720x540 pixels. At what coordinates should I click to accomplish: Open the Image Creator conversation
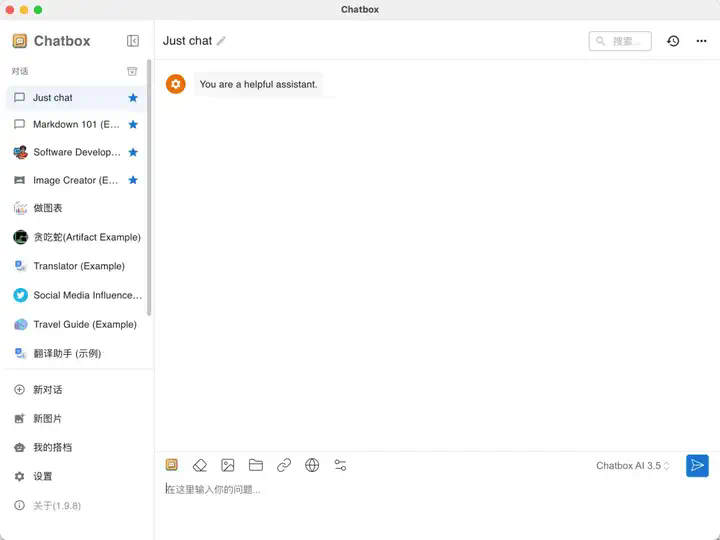[76, 180]
